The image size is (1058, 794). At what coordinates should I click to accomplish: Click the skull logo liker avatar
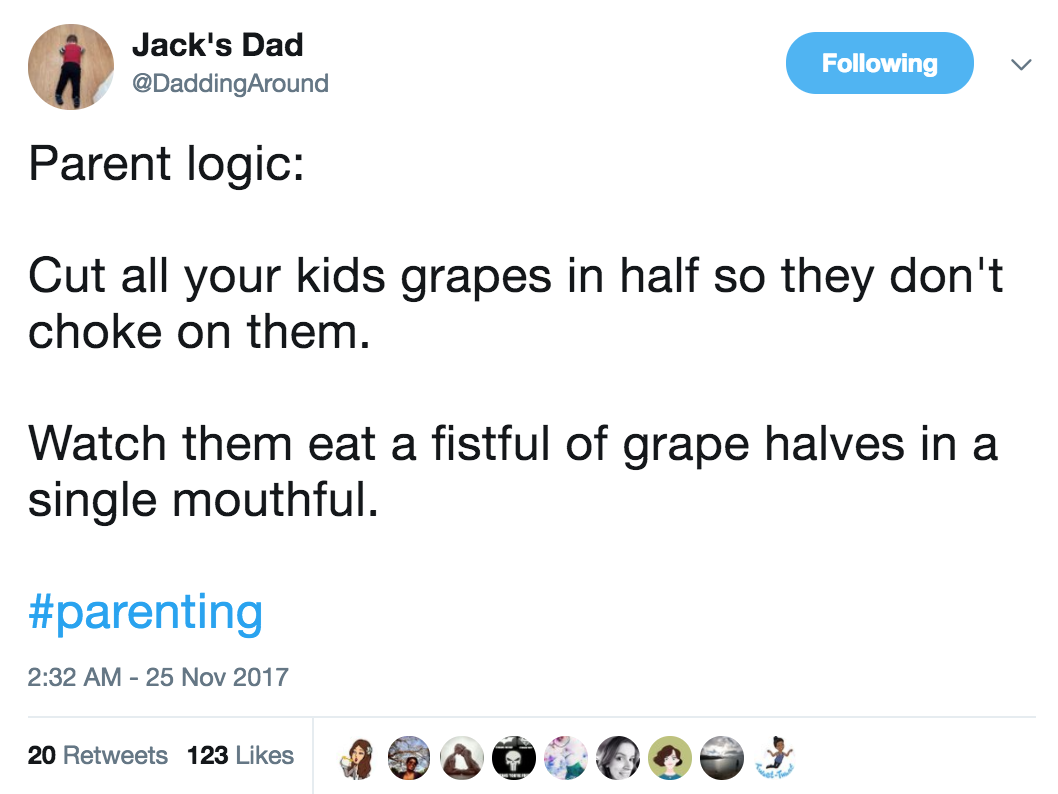tap(513, 758)
